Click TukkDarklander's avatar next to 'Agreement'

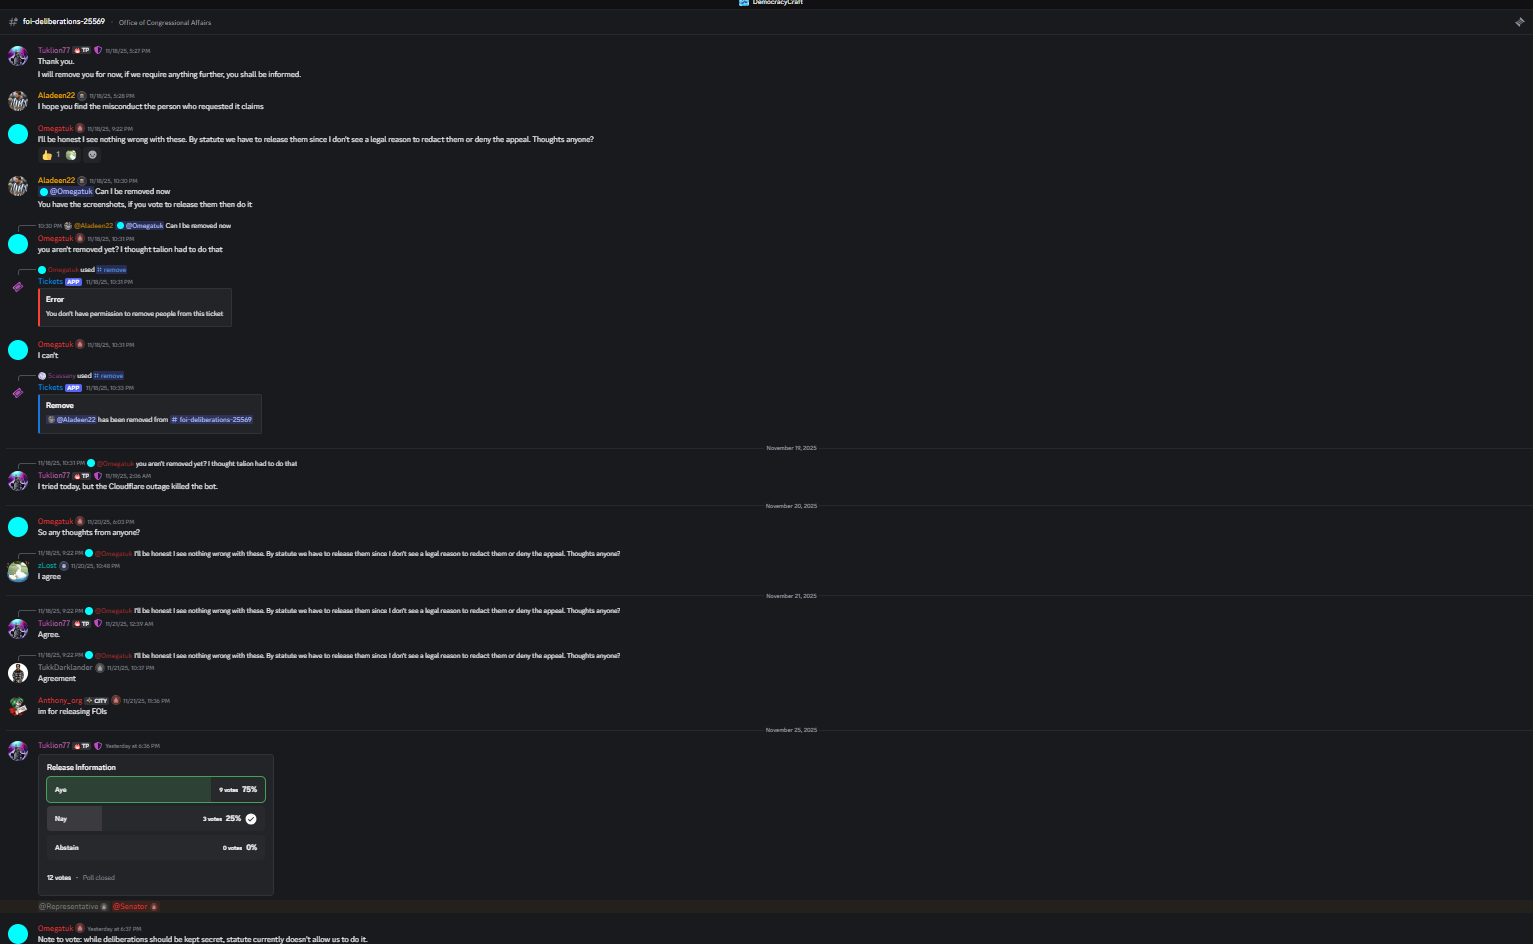click(18, 673)
